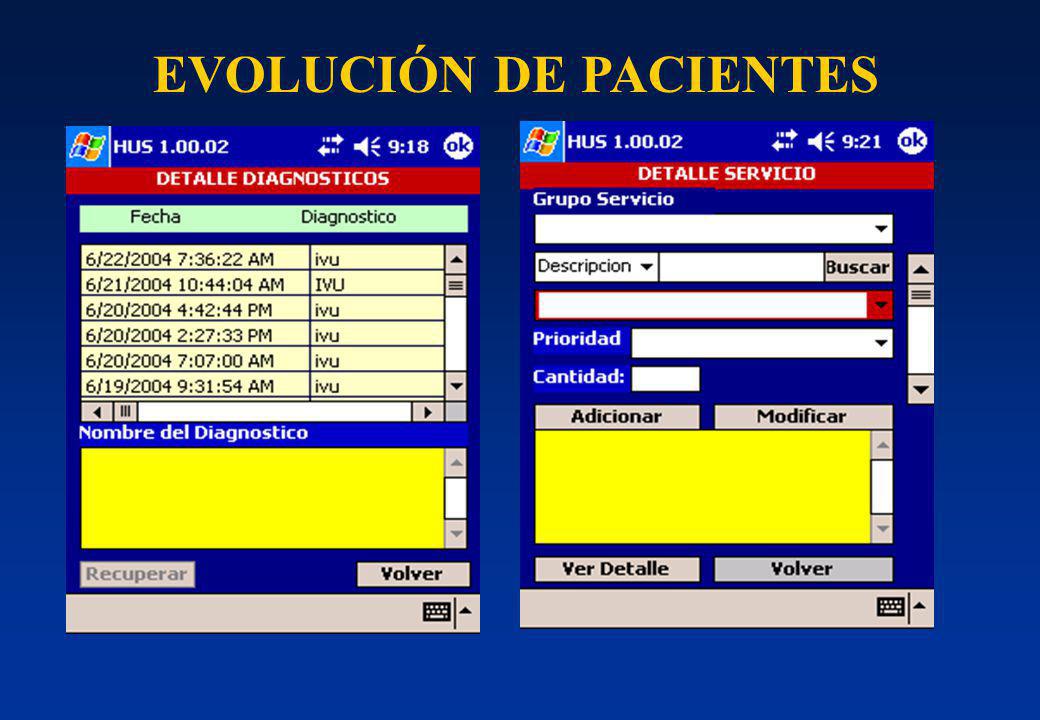Open Start menu in Detalle Servicio window
This screenshot has width=1040, height=720.
(x=542, y=141)
